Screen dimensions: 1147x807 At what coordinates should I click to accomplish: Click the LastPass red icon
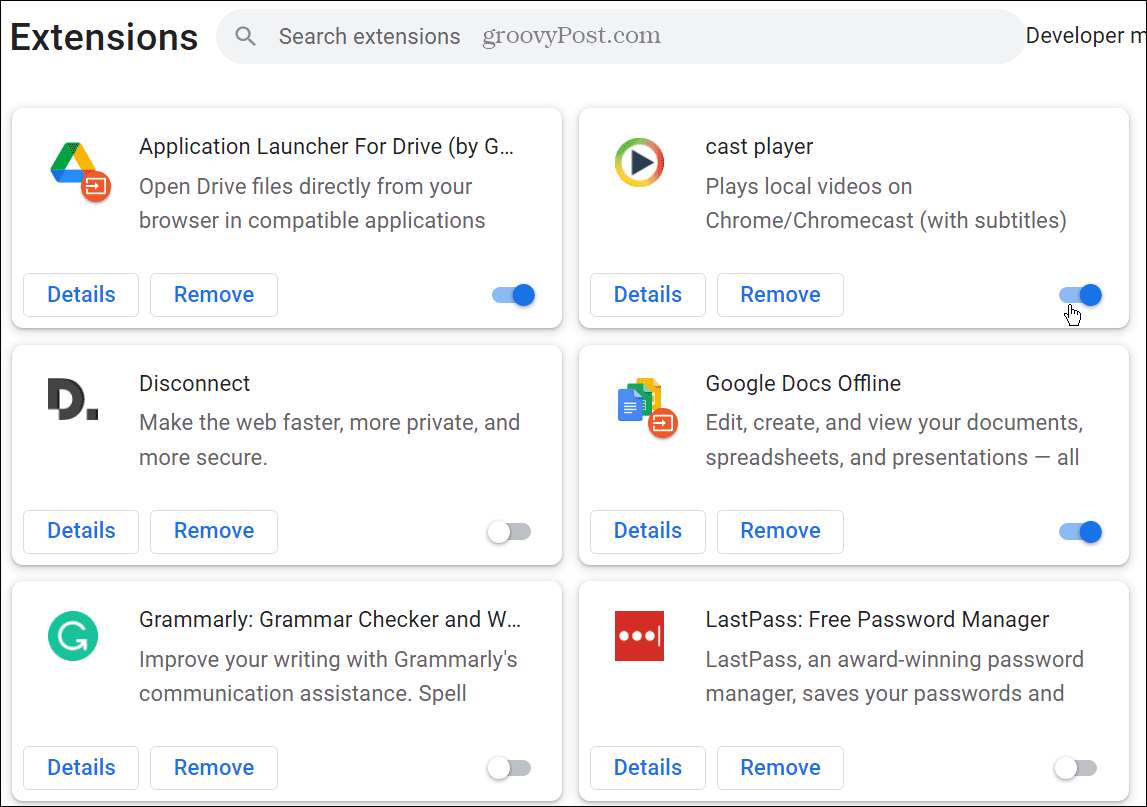(639, 636)
